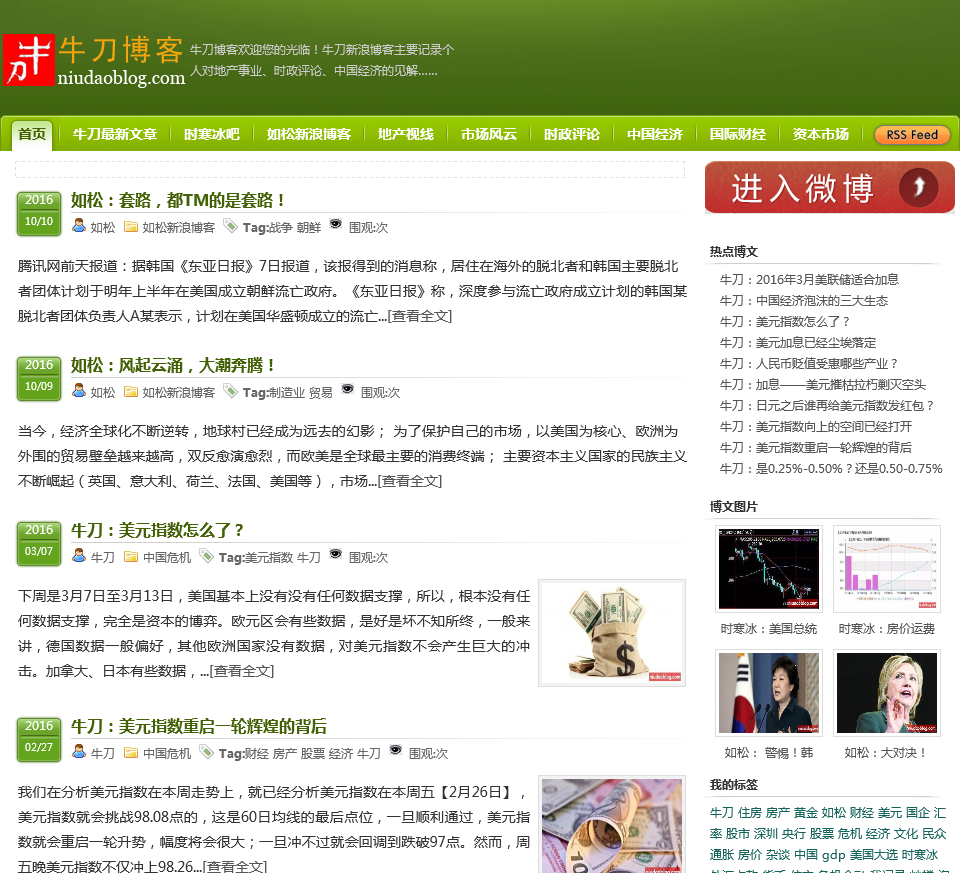
Task: Open [查看全文] of the 套路 post
Action: click(x=420, y=316)
